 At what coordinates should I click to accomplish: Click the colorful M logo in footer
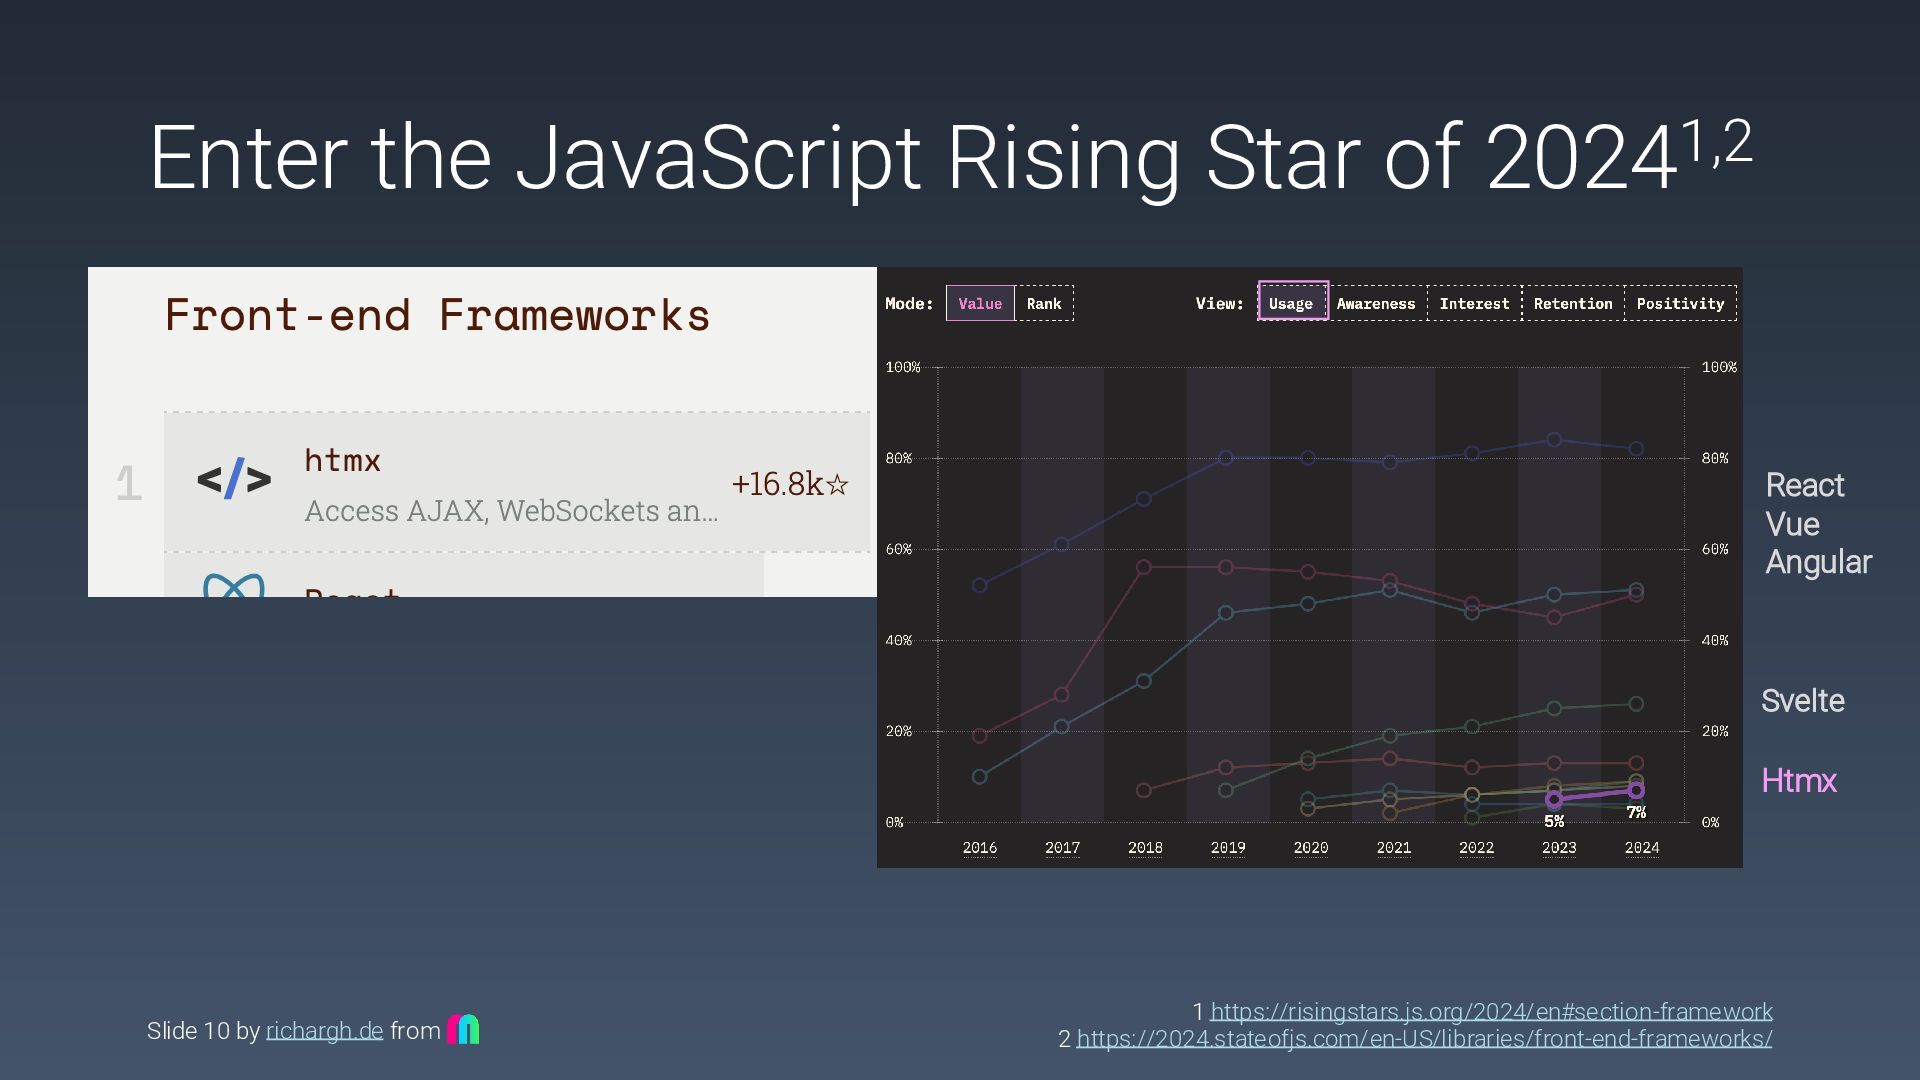point(463,1029)
